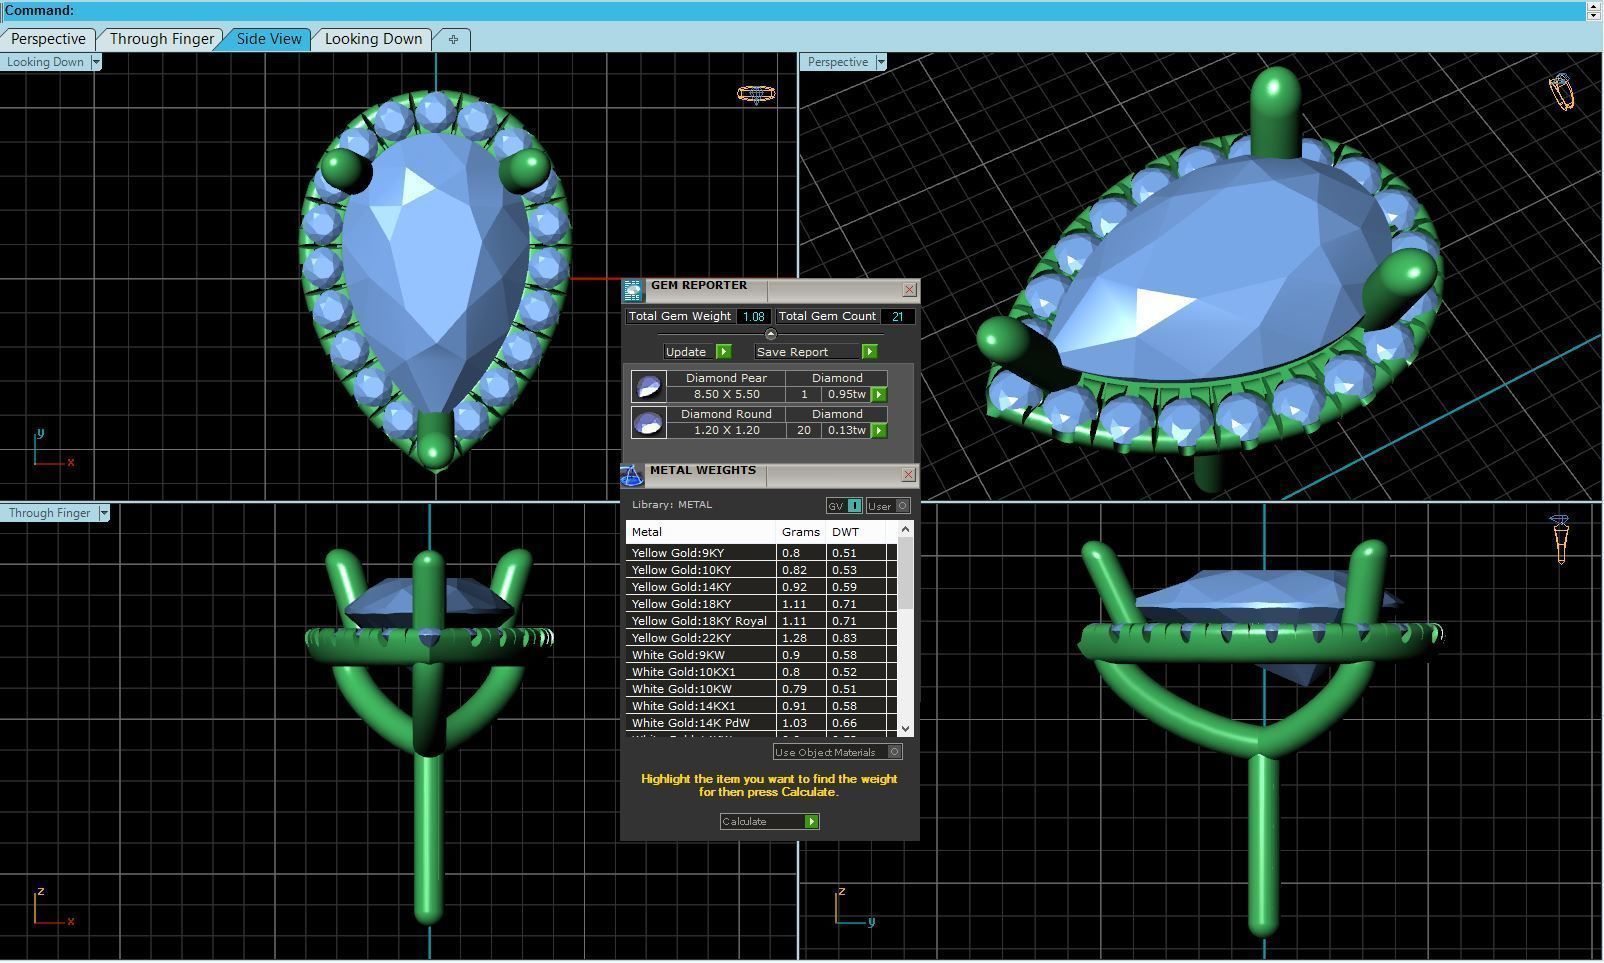The image size is (1604, 963).
Task: Click the gem quantity 20 cell
Action: (x=803, y=431)
